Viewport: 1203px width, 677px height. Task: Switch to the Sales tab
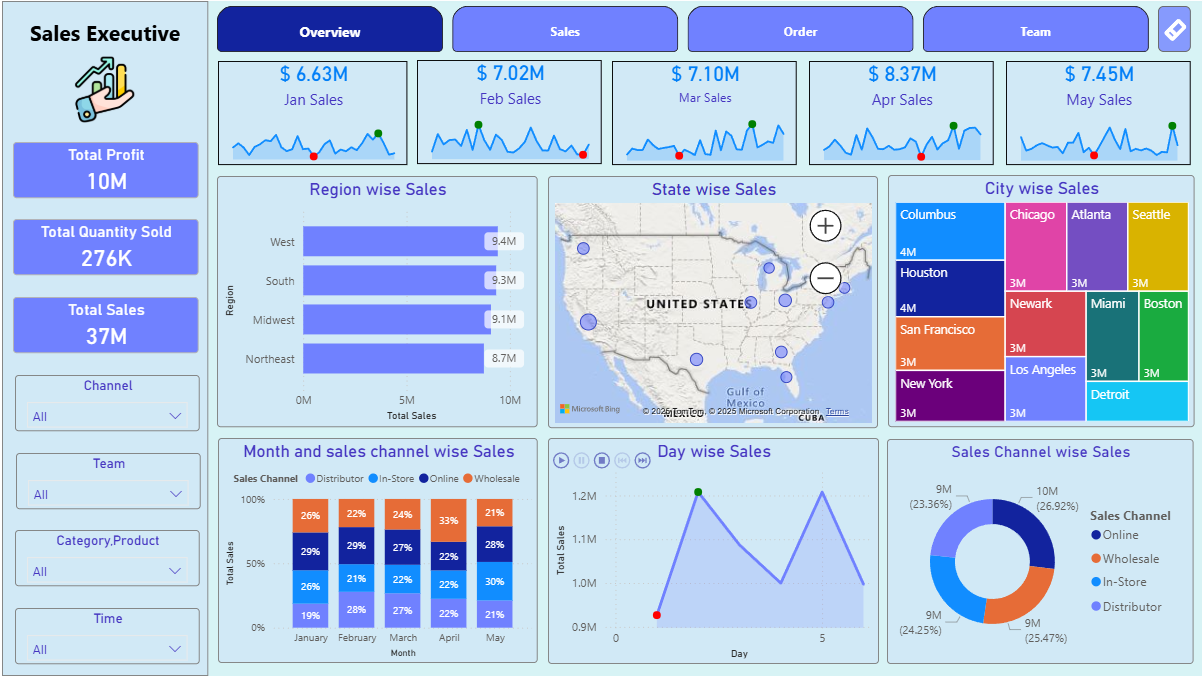565,31
